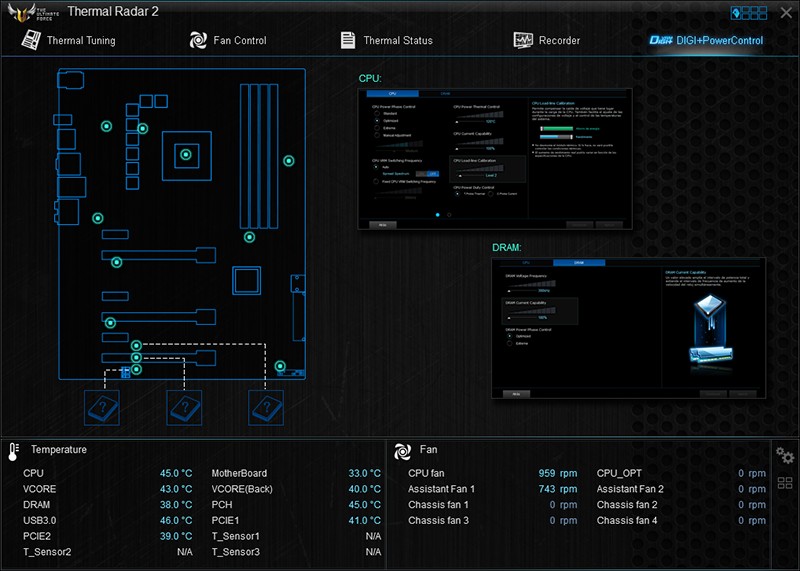This screenshot has height=571, width=800.
Task: Click the DIGI+ logo icon
Action: [x=661, y=40]
